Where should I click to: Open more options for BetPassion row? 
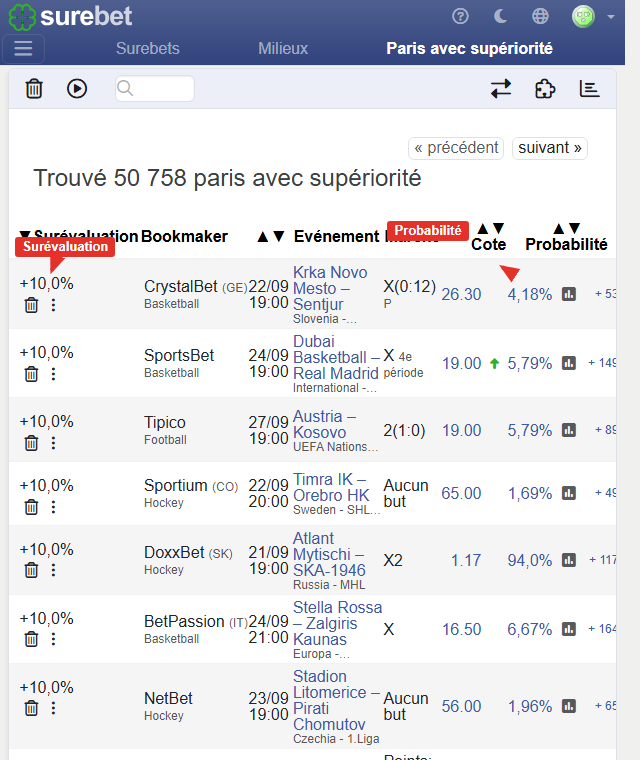pos(53,639)
